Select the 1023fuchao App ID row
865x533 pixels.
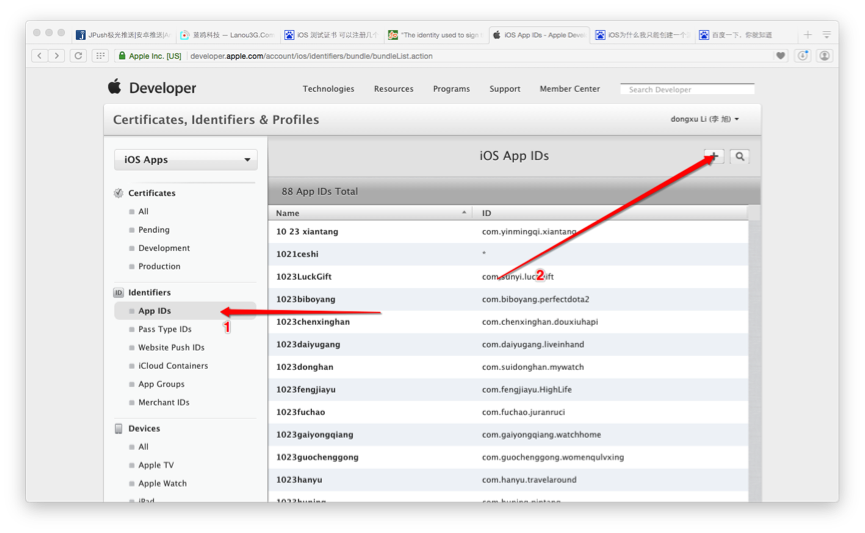pos(508,413)
